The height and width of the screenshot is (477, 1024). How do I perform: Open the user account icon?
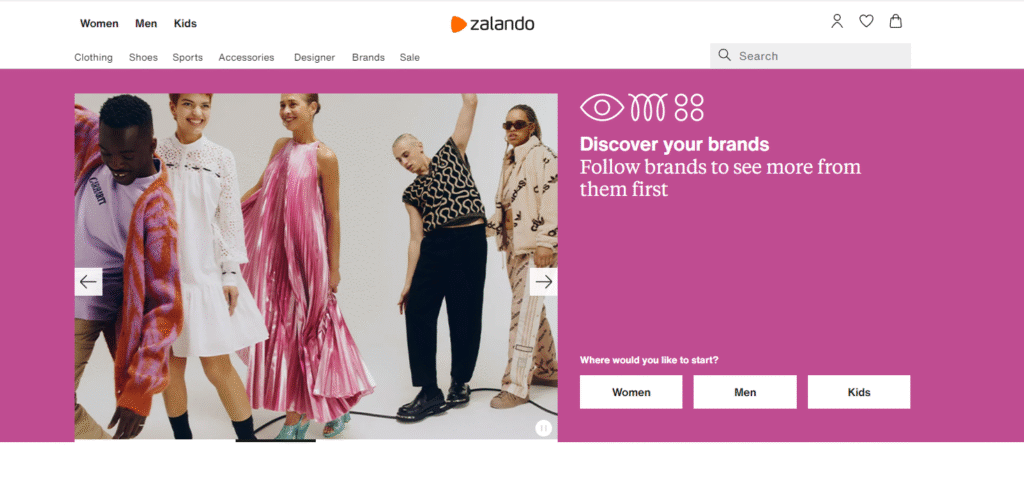tap(837, 22)
